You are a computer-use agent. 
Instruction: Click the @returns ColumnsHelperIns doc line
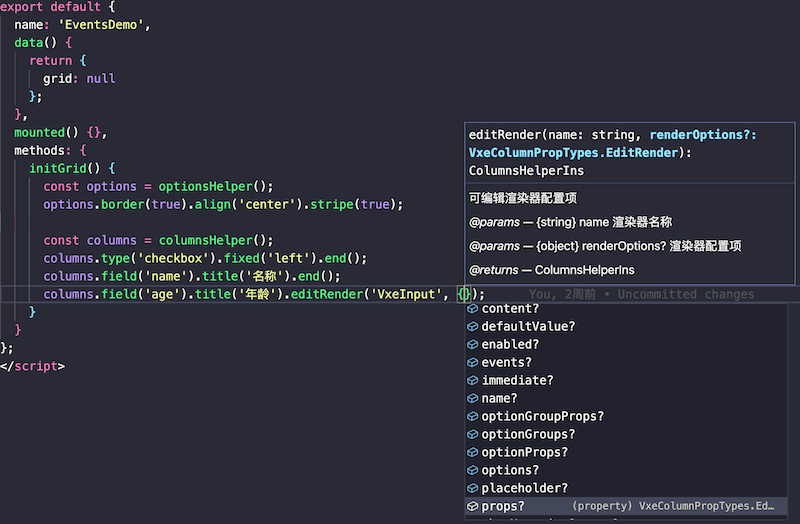coord(552,270)
